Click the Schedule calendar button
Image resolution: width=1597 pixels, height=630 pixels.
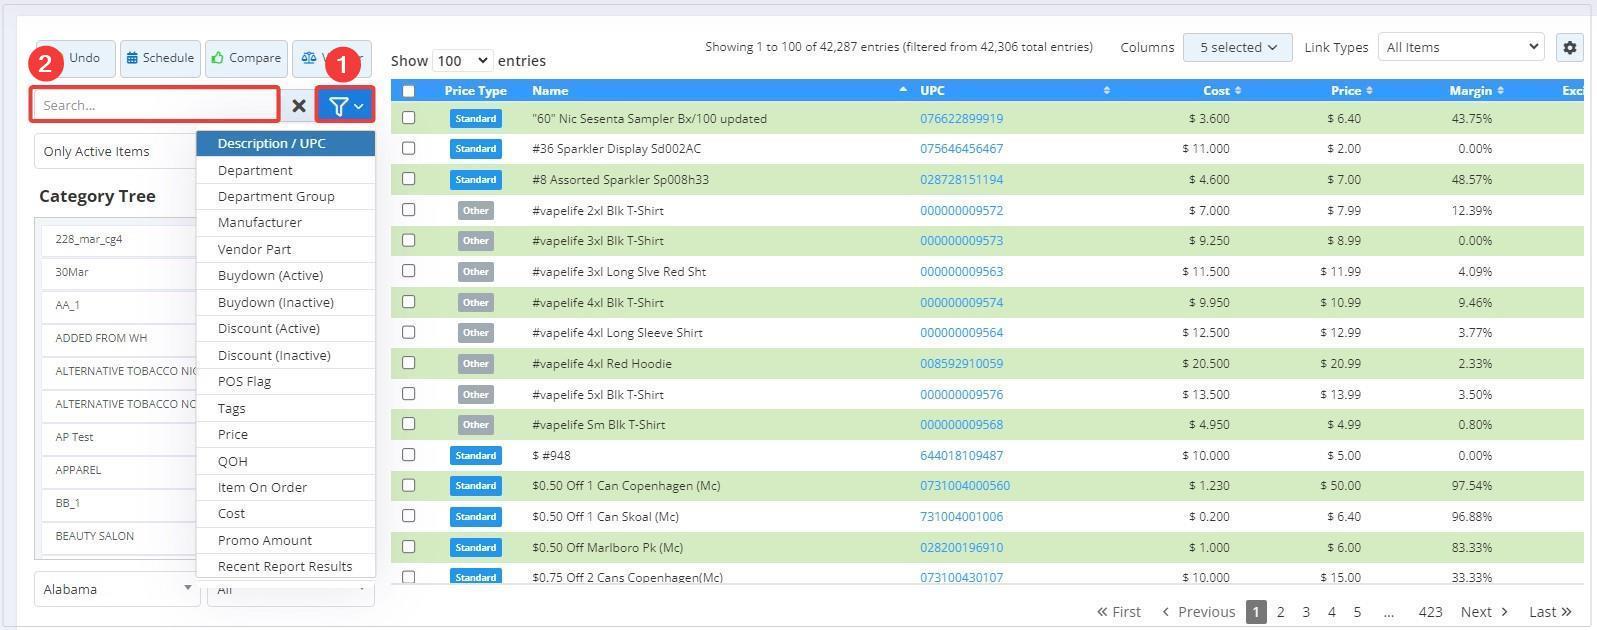(x=160, y=58)
